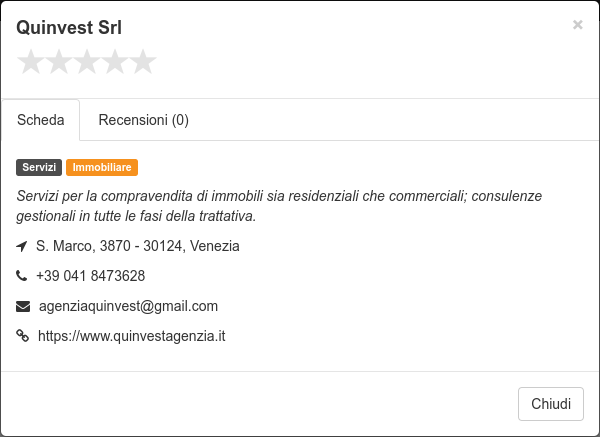Click the first rating star
This screenshot has height=437, width=600.
pyautogui.click(x=31, y=61)
